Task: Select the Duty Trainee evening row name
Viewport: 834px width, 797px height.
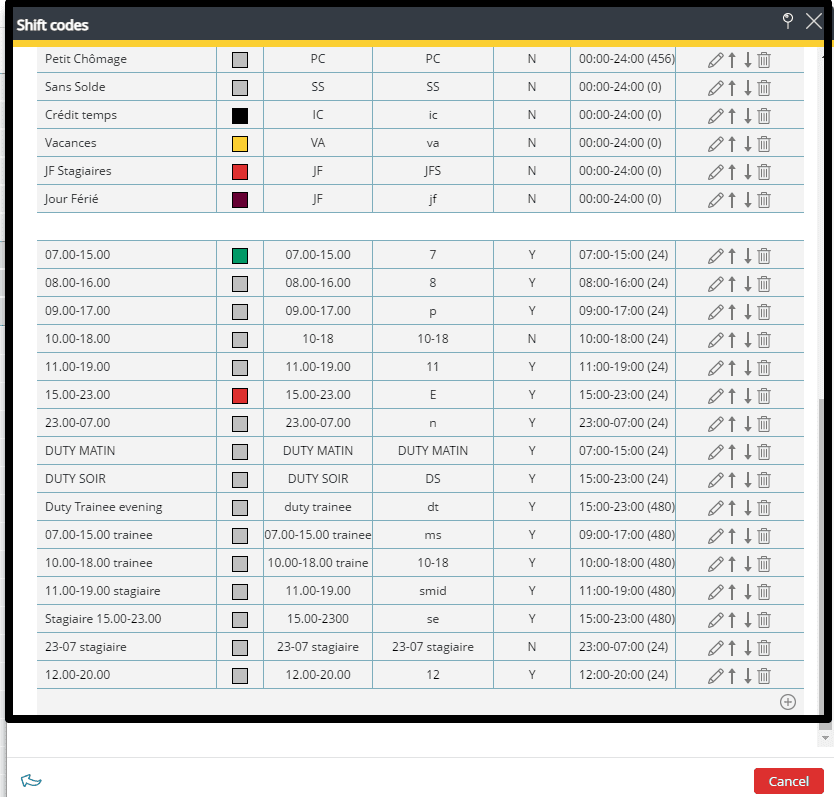Action: [103, 507]
